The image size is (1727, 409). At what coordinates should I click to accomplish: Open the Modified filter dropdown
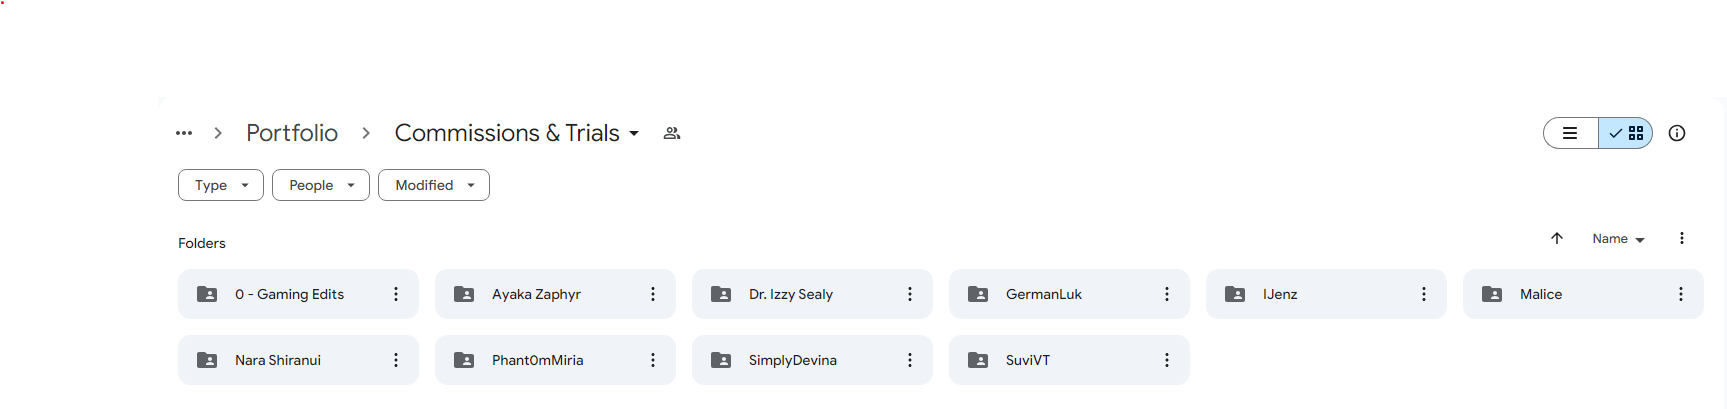434,185
